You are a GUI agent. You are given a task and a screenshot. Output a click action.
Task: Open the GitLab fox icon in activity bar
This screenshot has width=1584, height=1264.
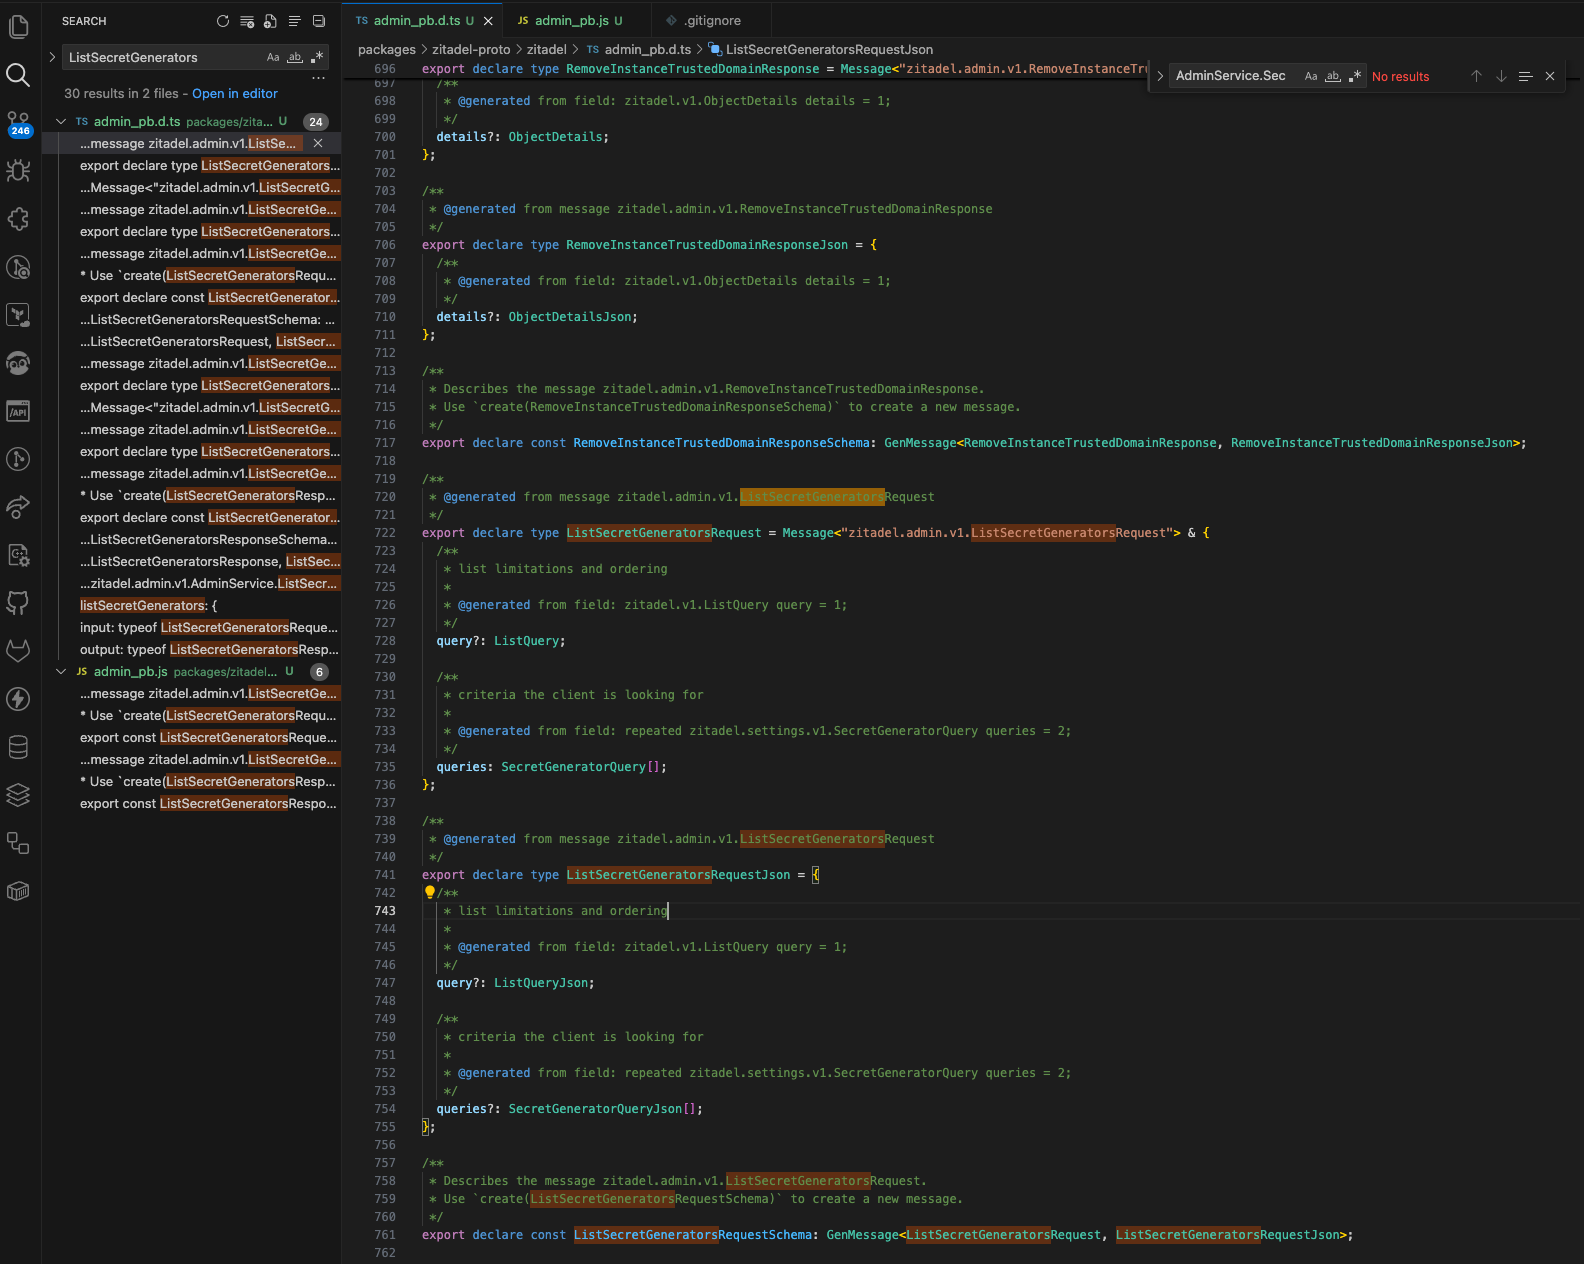pyautogui.click(x=18, y=650)
